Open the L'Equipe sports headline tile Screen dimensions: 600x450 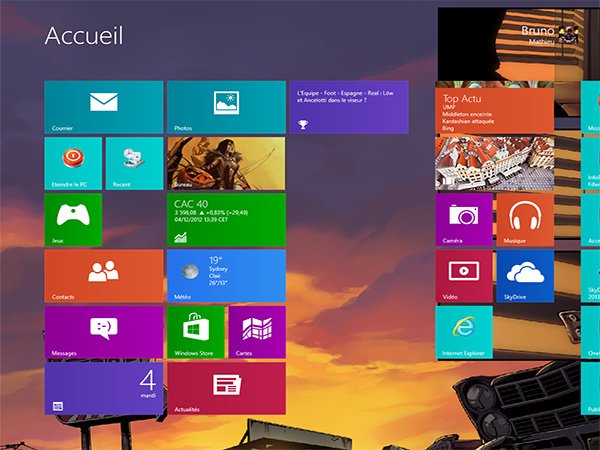coord(349,107)
